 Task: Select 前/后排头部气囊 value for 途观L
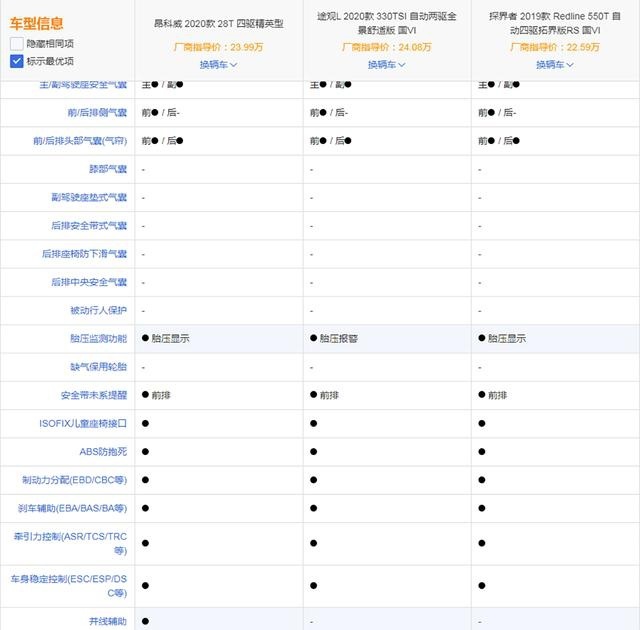point(331,141)
